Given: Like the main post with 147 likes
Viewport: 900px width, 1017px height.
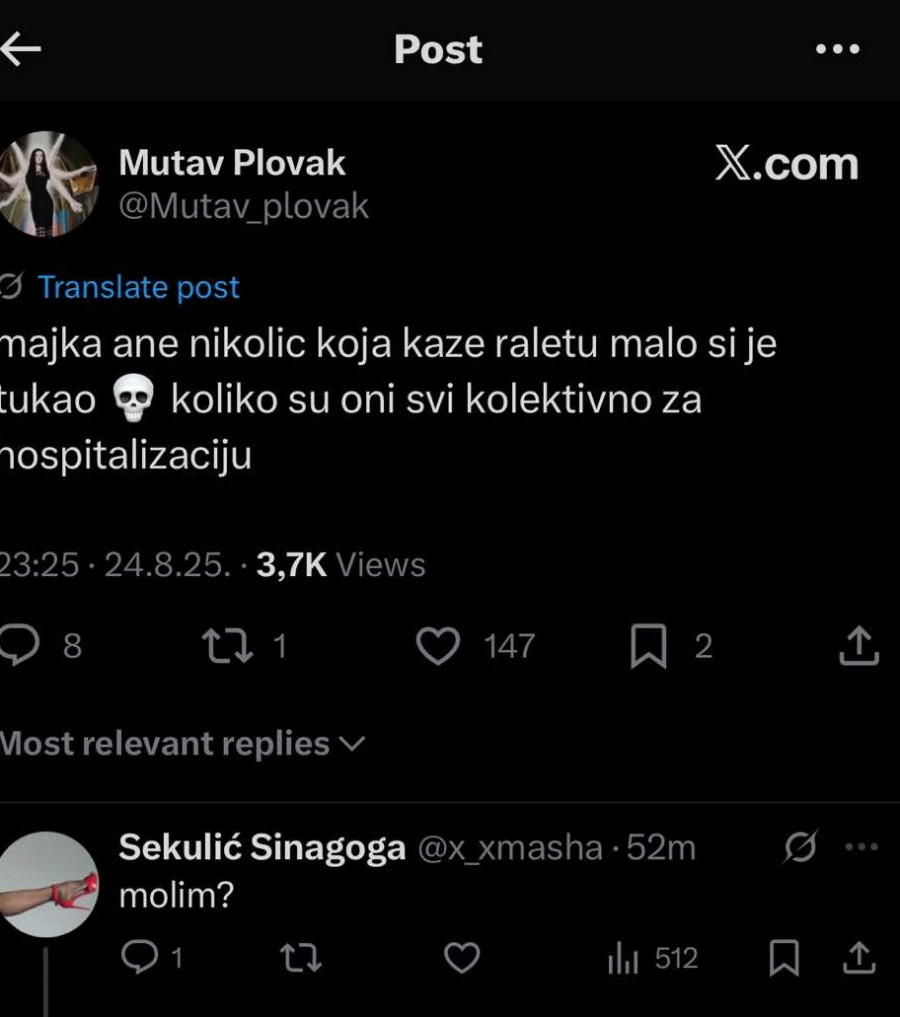Looking at the screenshot, I should click(436, 646).
